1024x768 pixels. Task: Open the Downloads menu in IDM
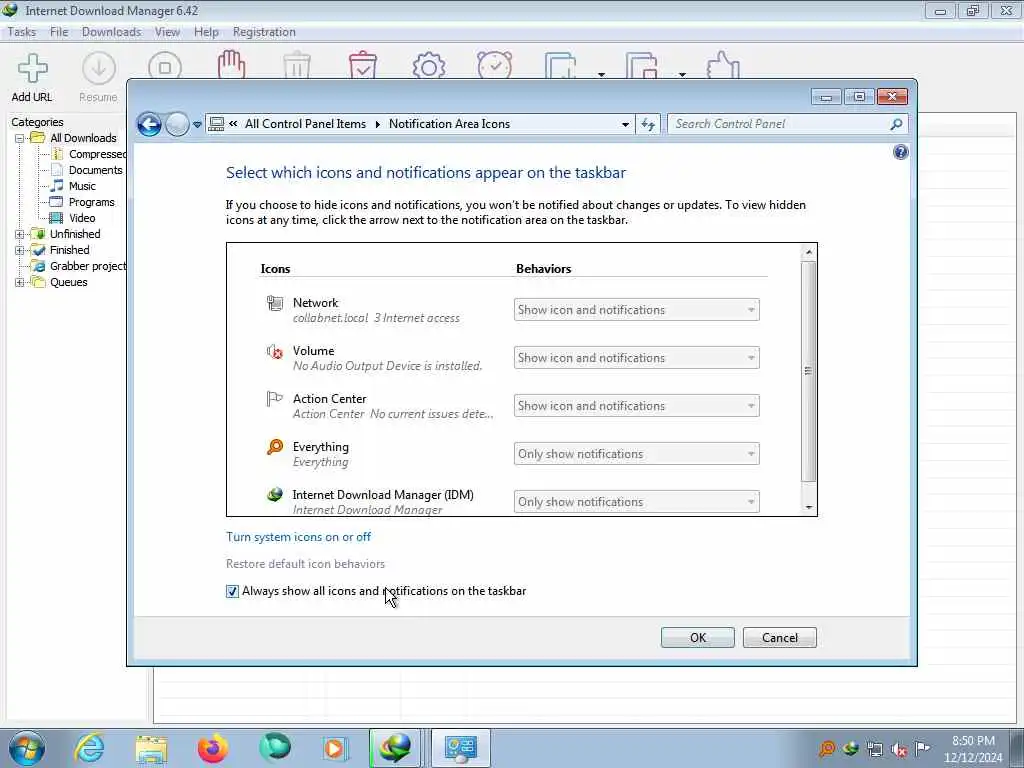tap(111, 32)
